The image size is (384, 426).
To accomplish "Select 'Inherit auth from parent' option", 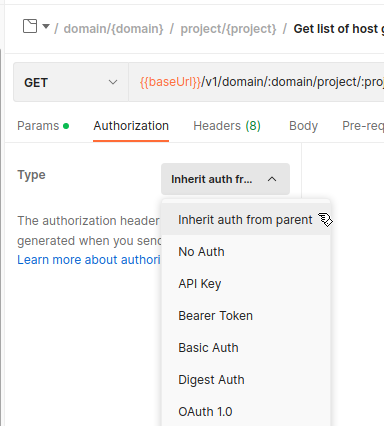I will pyautogui.click(x=246, y=220).
